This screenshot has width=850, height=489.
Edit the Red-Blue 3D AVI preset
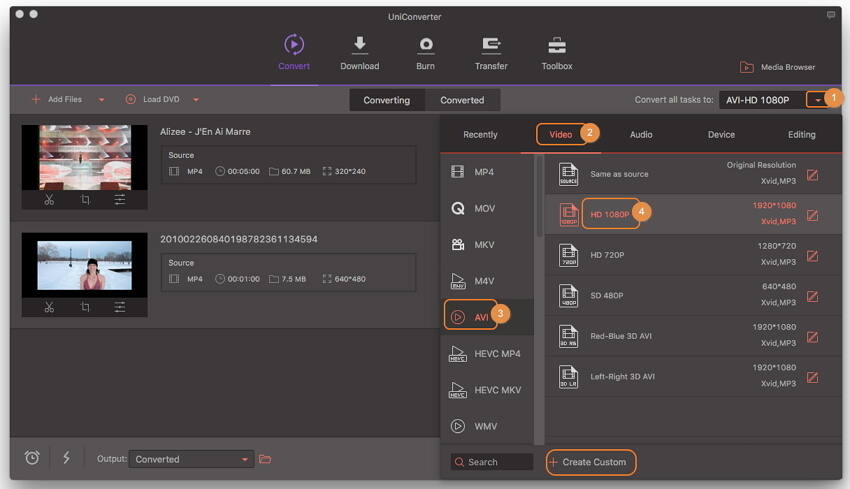(x=812, y=337)
